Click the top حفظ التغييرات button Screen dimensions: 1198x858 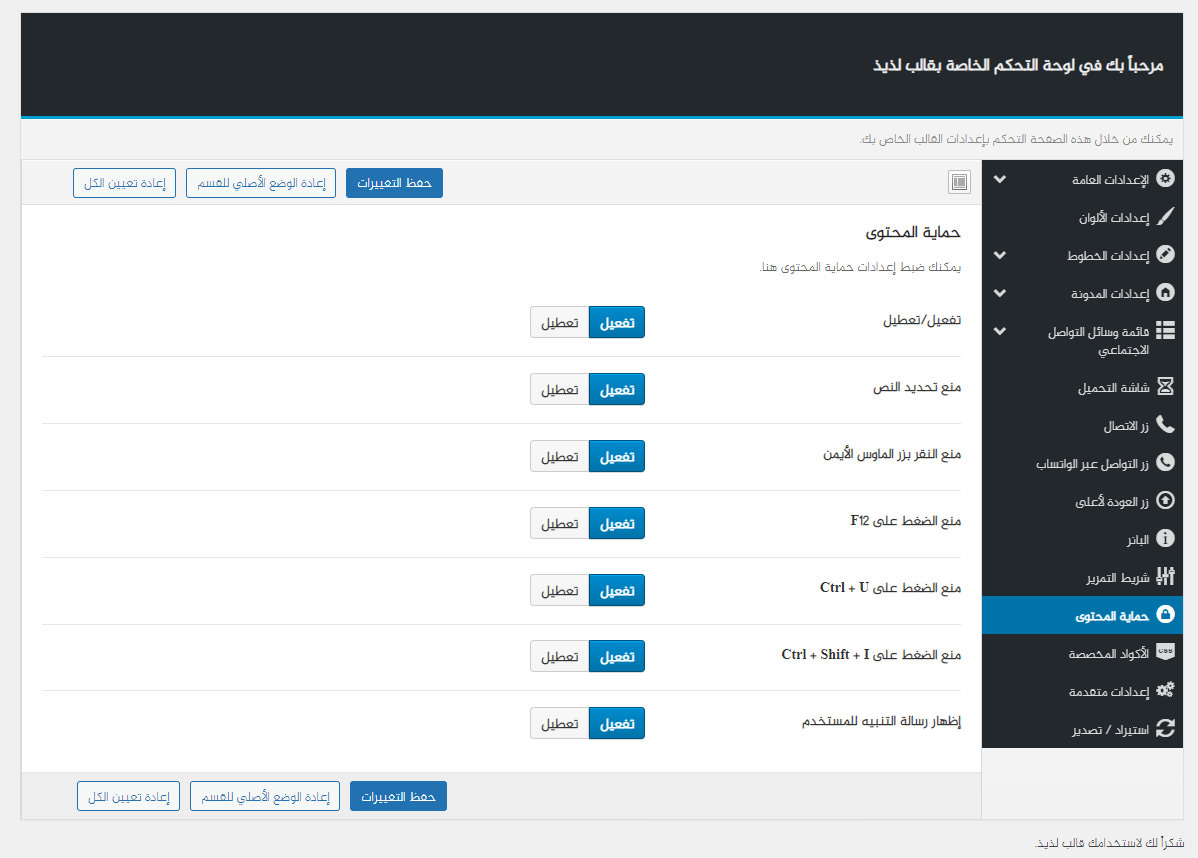pos(394,183)
